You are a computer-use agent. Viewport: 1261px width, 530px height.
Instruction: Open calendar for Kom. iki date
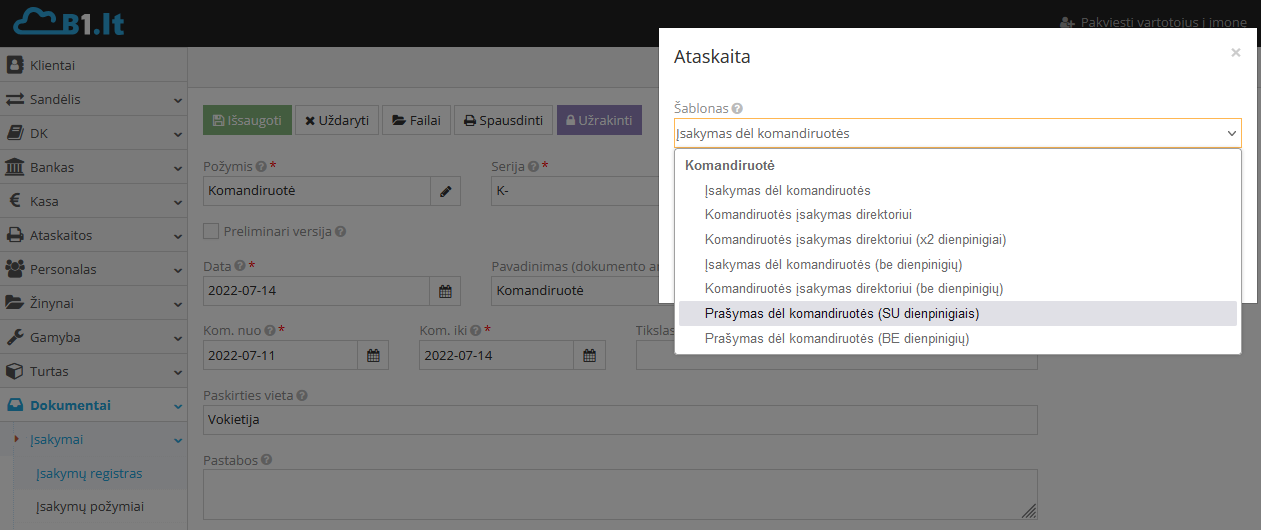pos(589,355)
